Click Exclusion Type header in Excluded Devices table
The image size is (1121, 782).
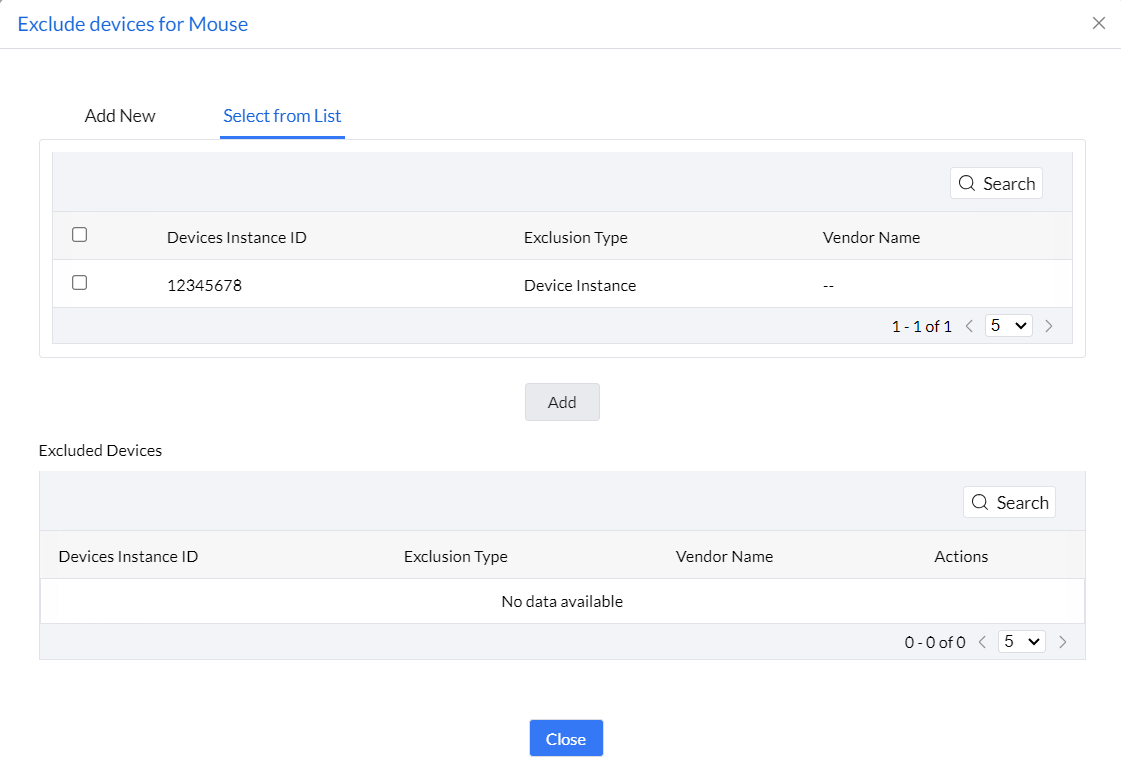click(456, 557)
